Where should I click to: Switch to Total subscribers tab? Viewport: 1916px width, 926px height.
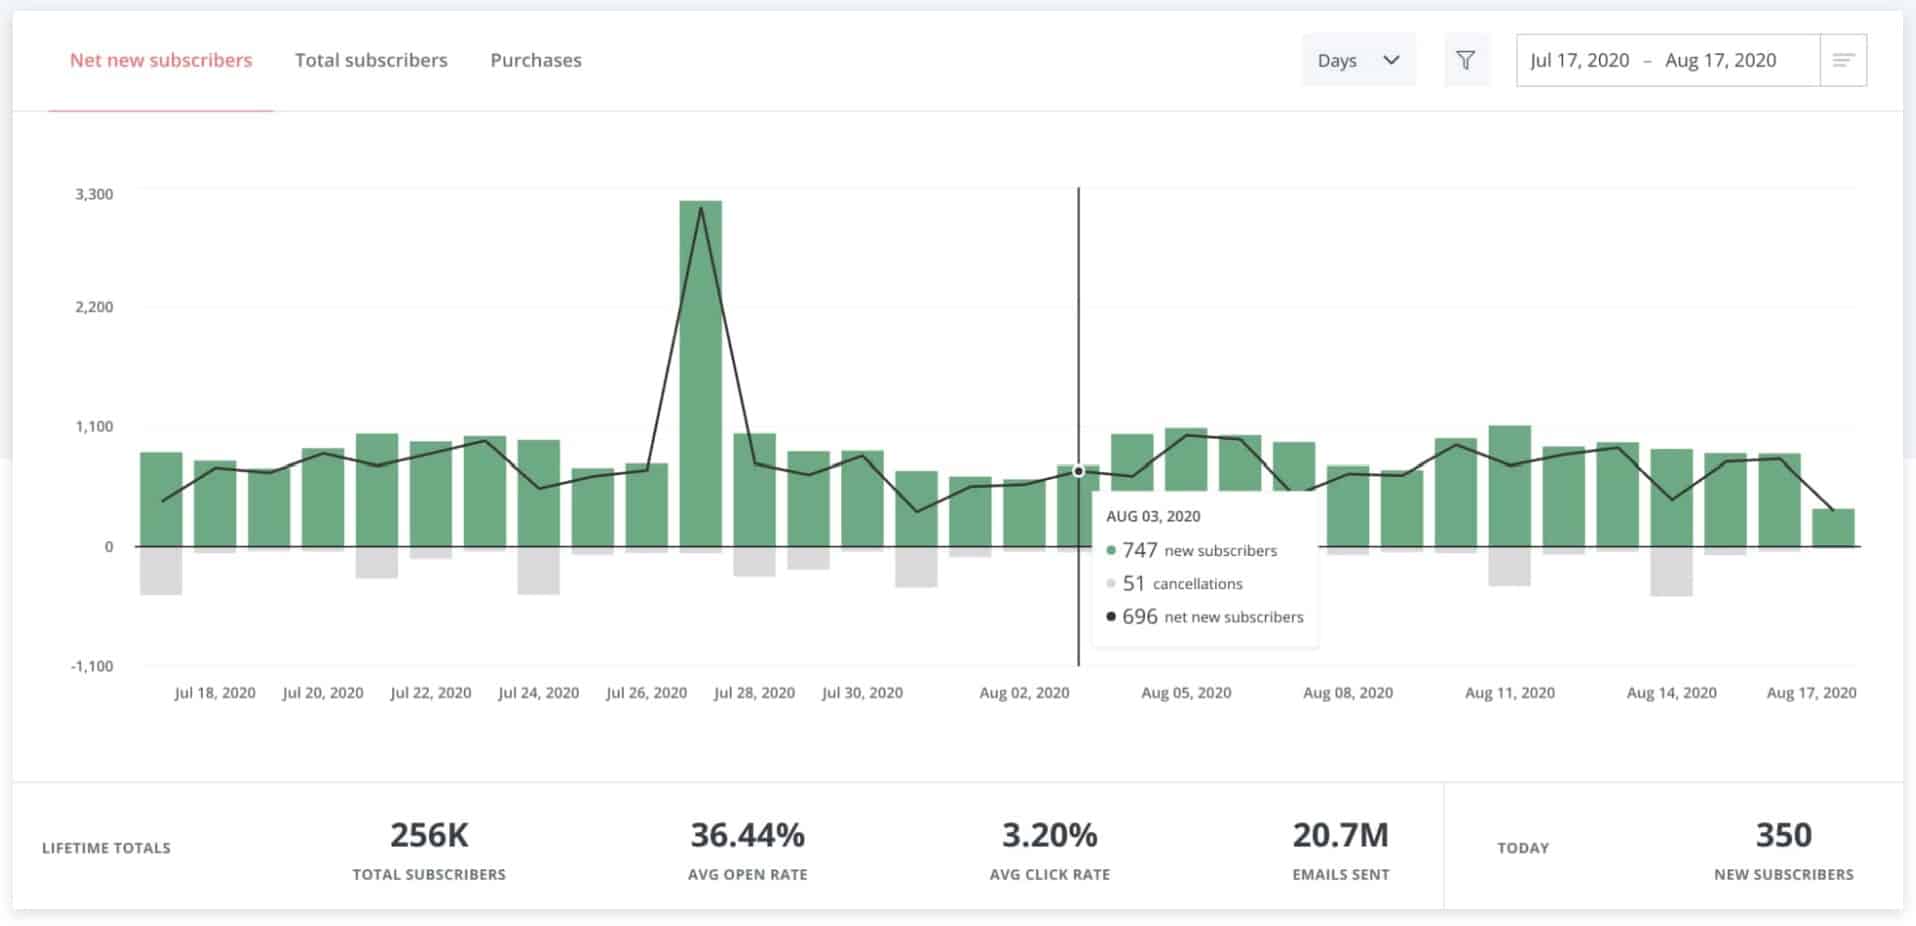pos(371,60)
